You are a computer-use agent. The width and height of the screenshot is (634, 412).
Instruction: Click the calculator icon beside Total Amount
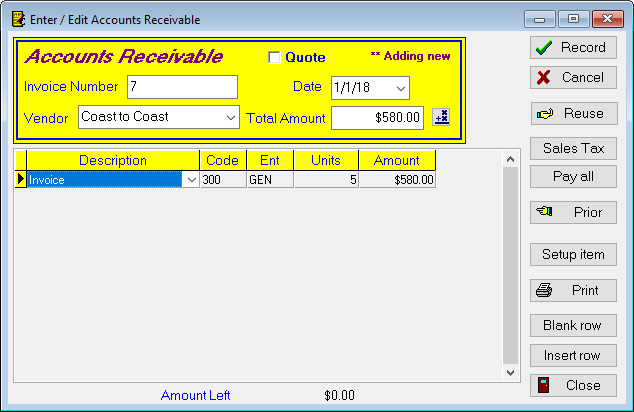[x=441, y=118]
